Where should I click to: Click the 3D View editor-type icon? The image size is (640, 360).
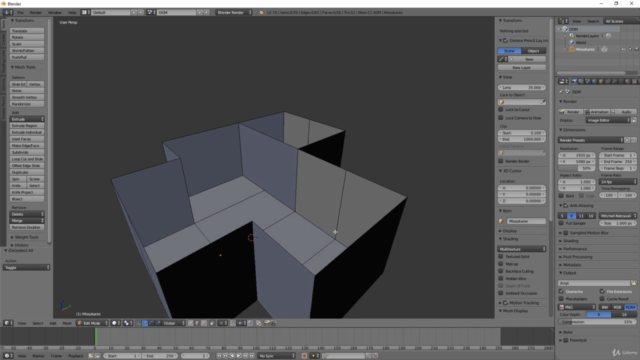(x=8, y=323)
